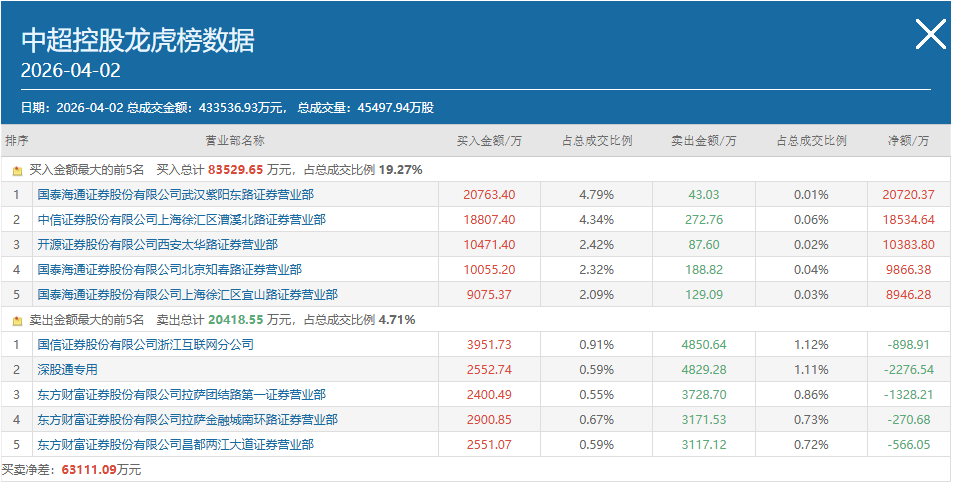
Task: Open 国信证券浙江互联网分公司 link
Action: click(145, 345)
